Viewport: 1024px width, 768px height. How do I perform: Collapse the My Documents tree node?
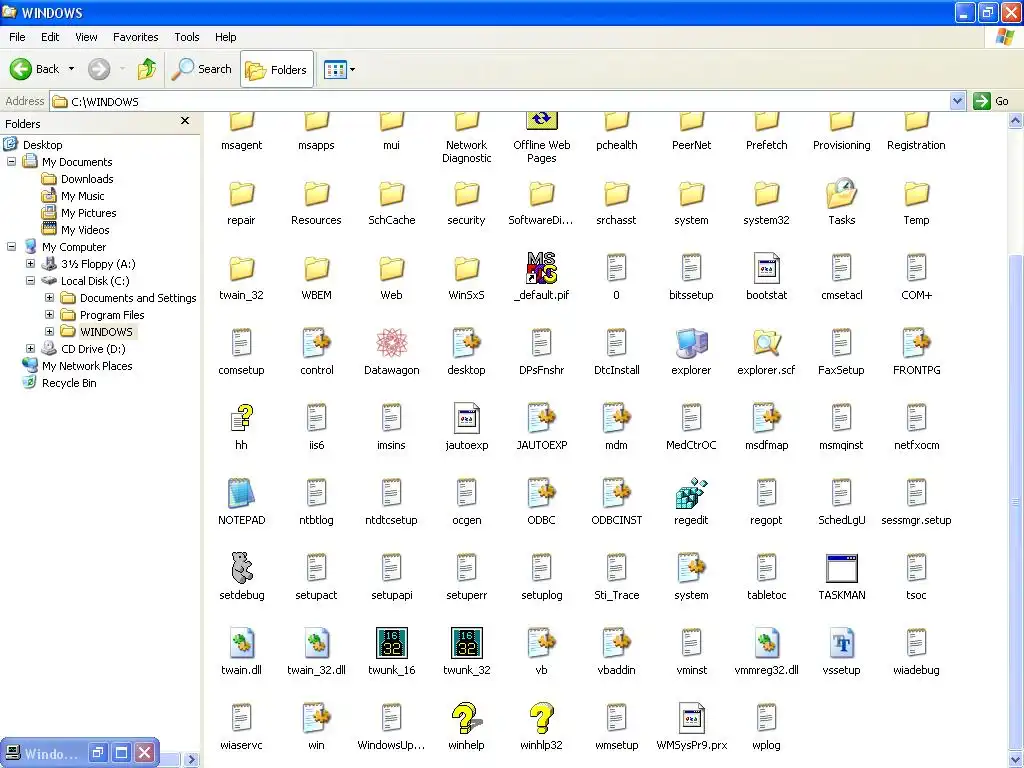(x=11, y=161)
